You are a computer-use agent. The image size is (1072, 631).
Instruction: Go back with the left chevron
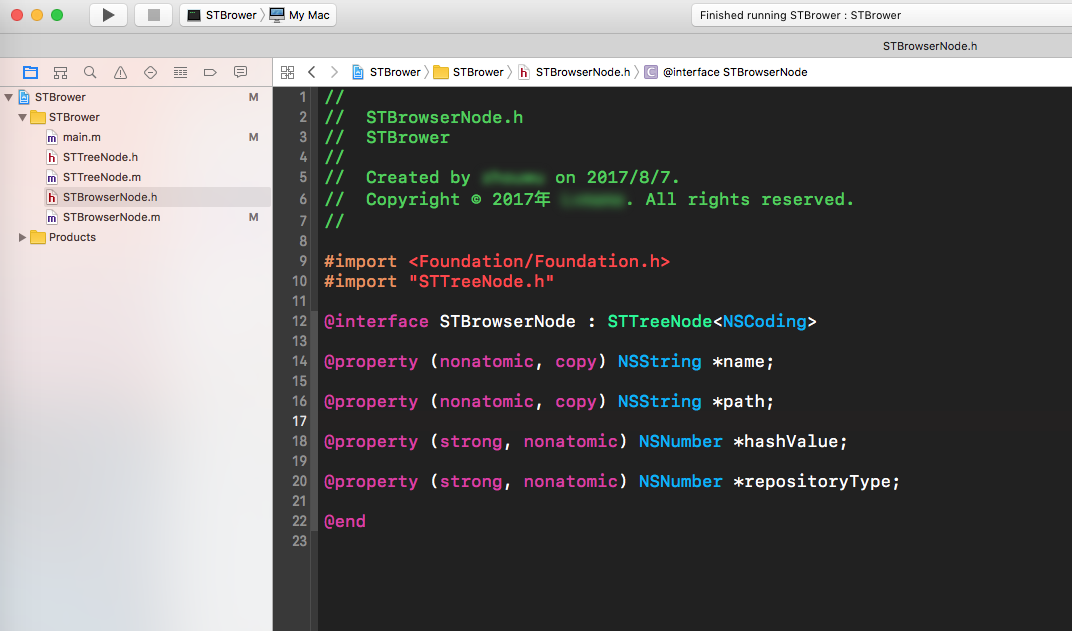click(x=311, y=72)
